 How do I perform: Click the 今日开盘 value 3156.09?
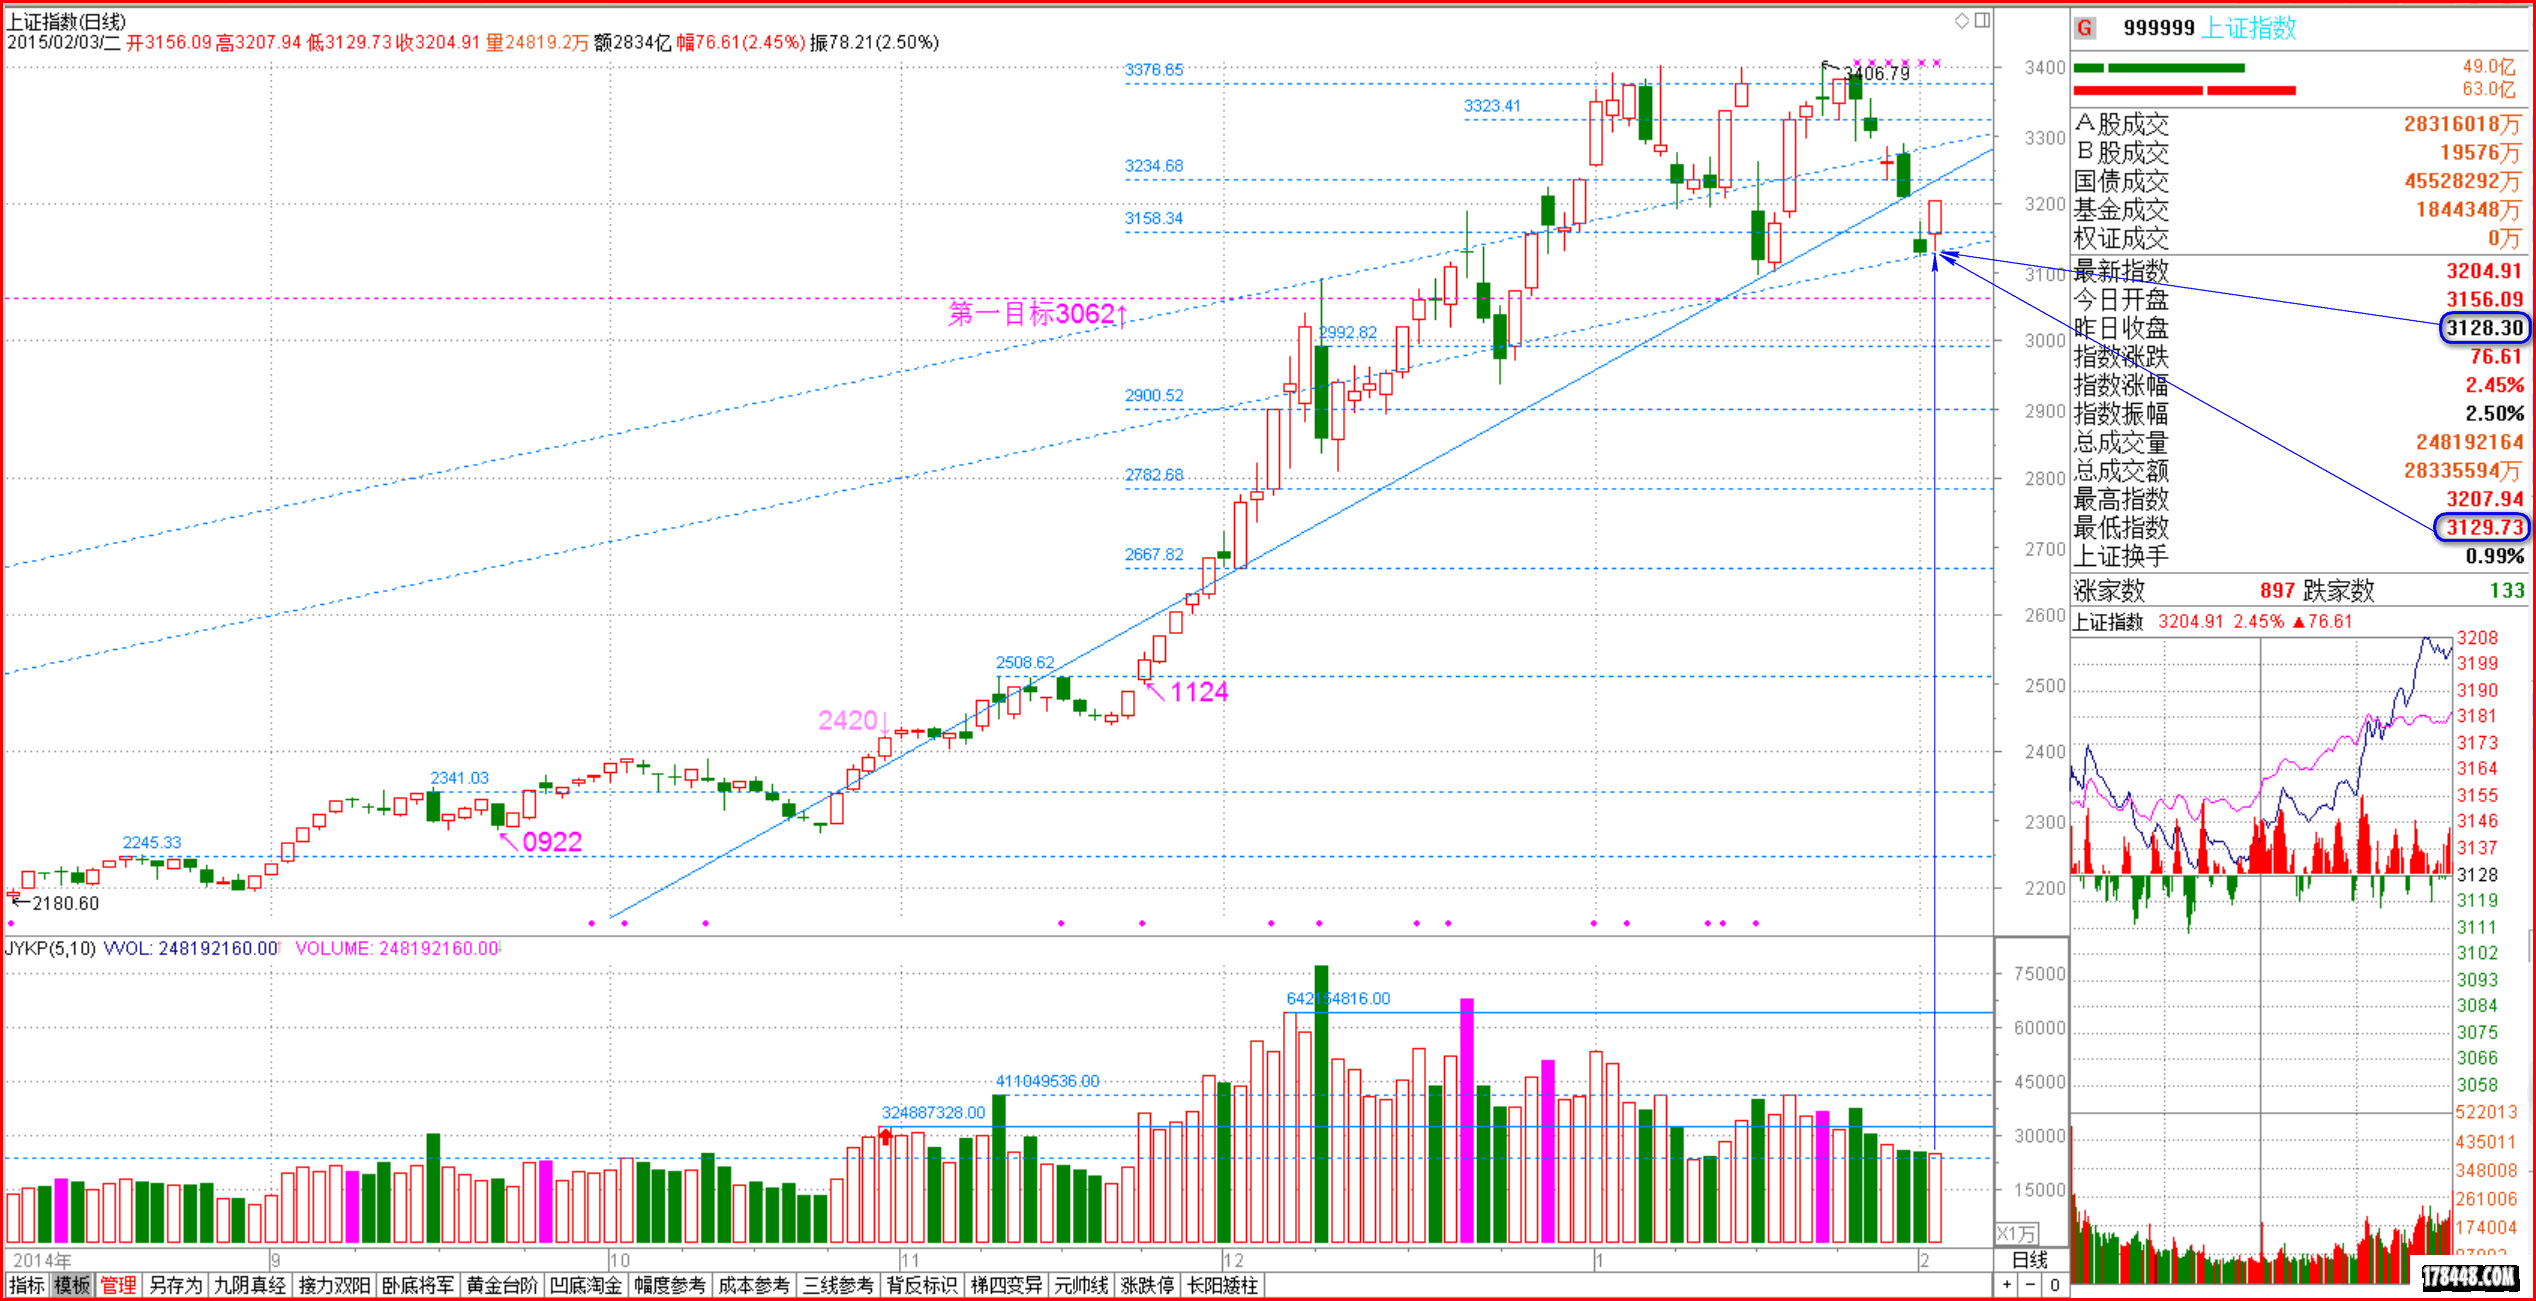[x=2484, y=299]
